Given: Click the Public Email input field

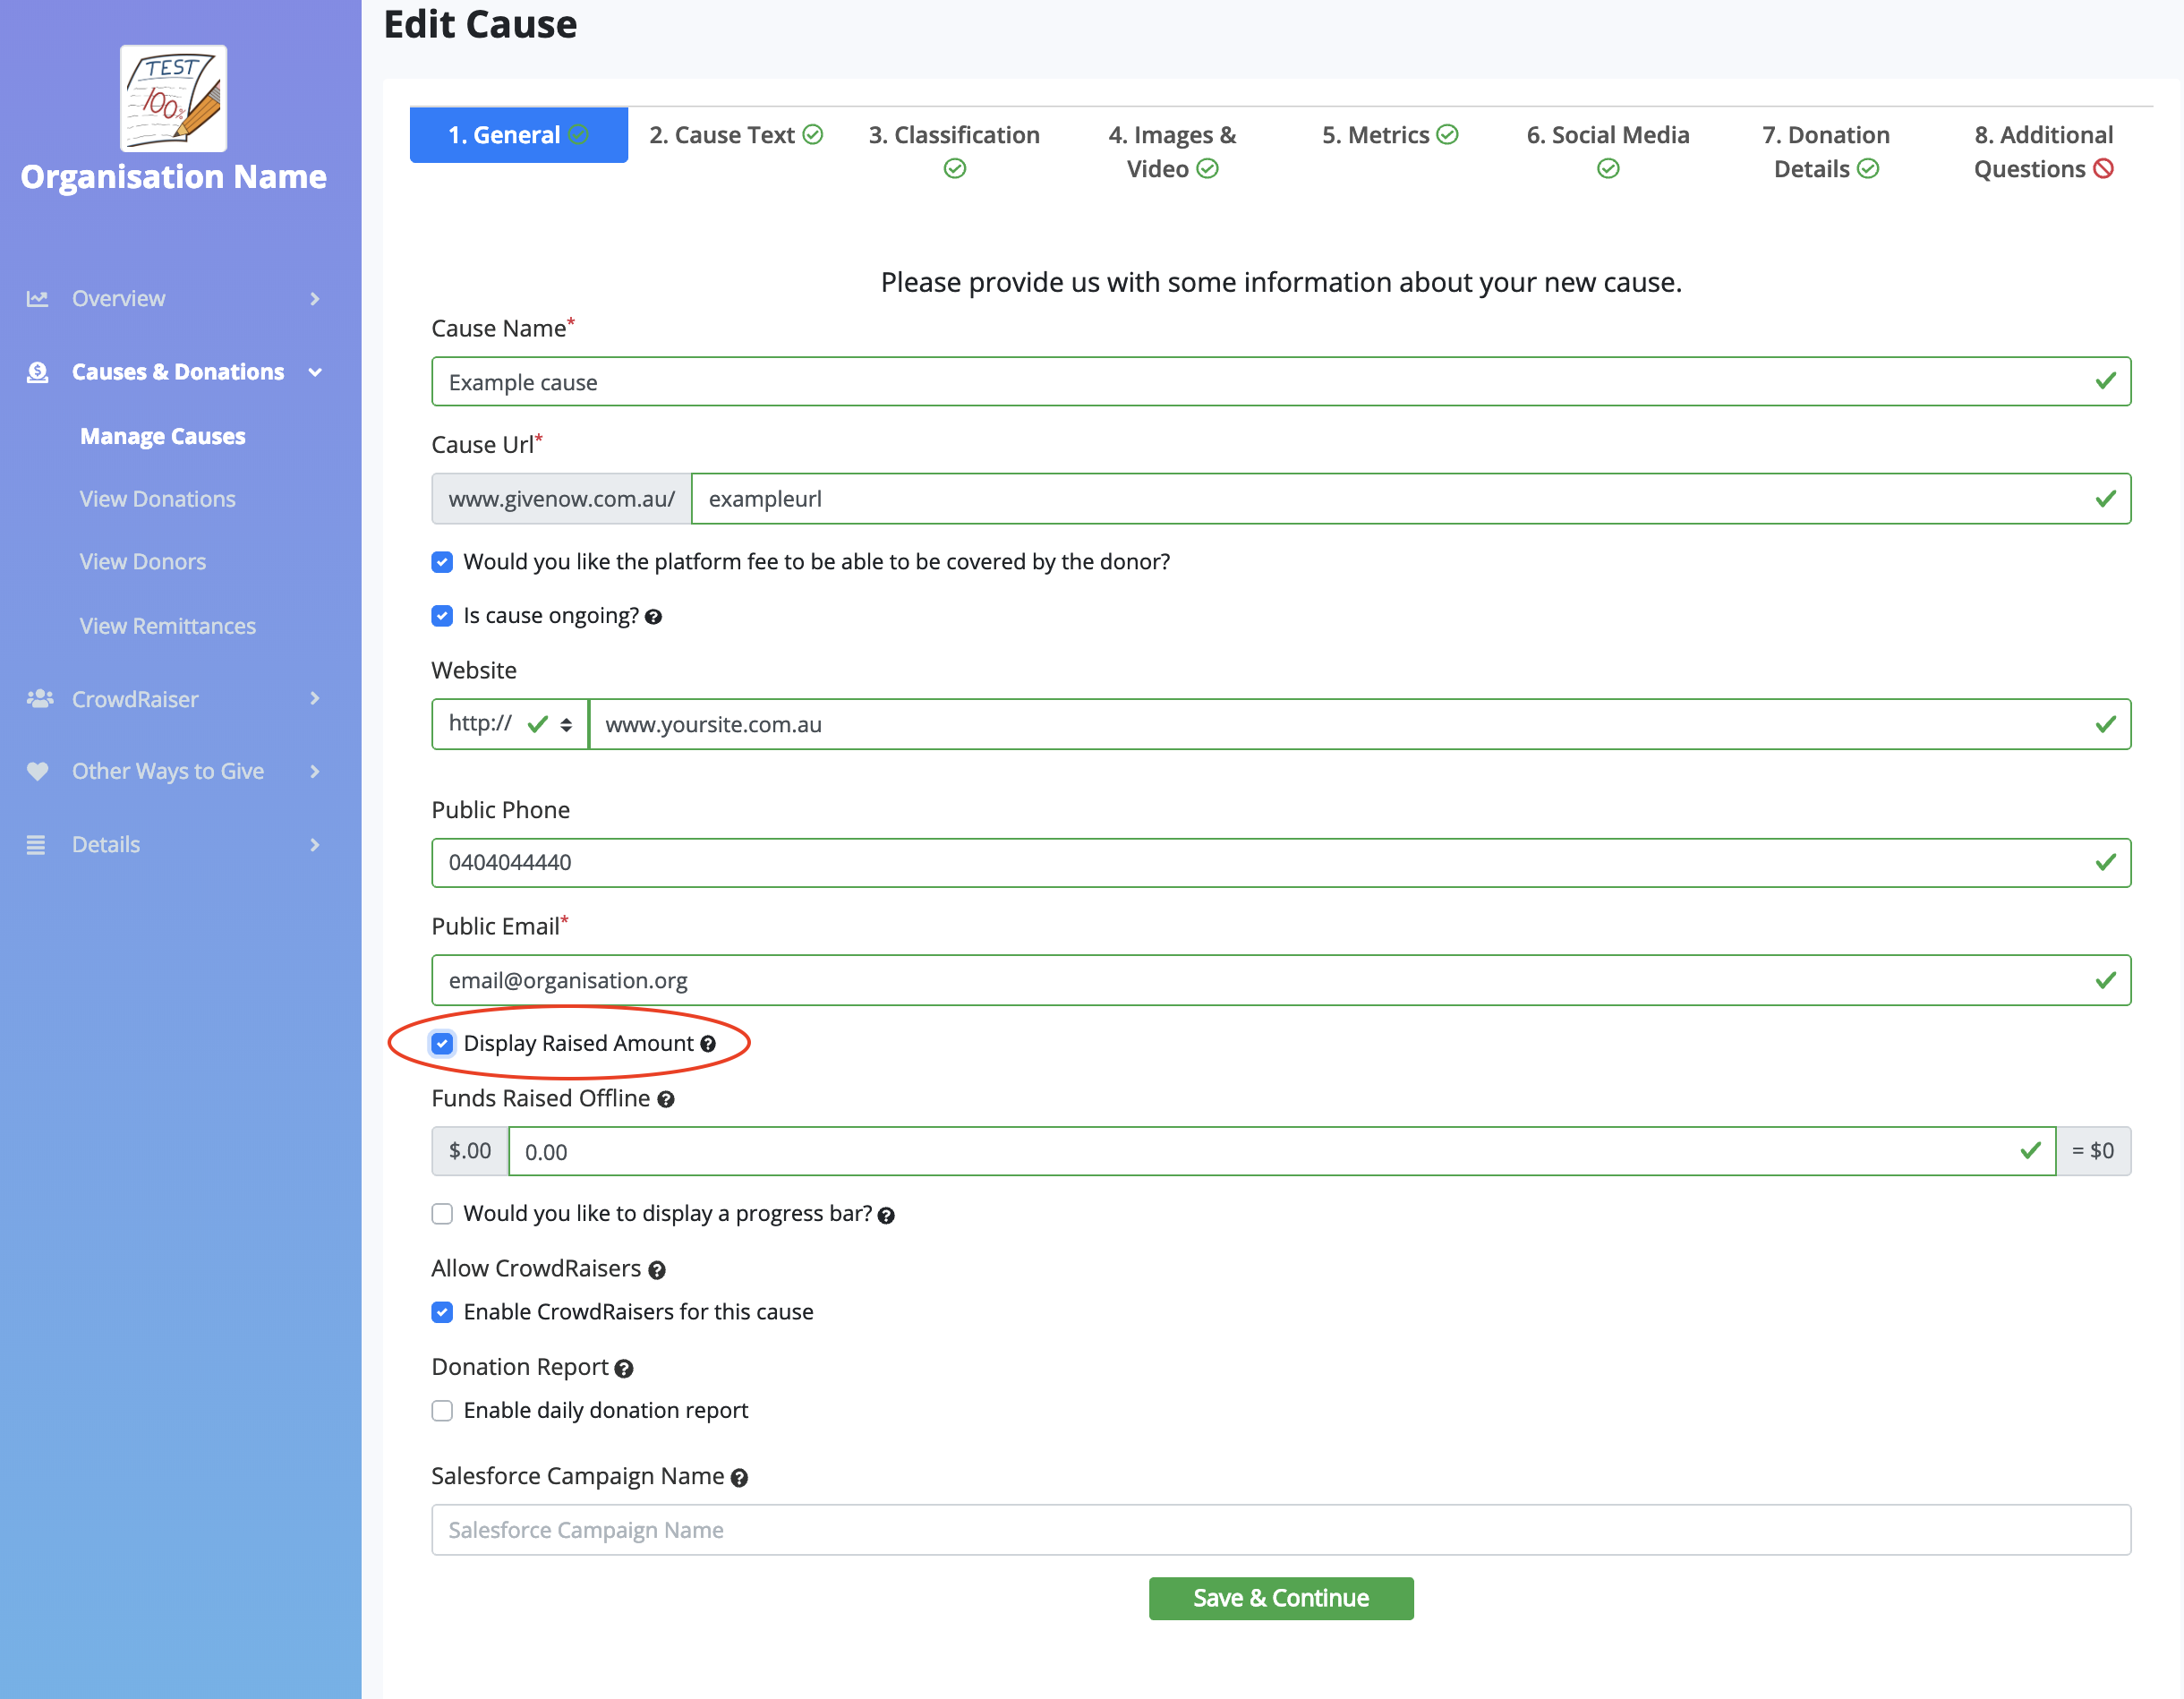Looking at the screenshot, I should pos(1281,980).
